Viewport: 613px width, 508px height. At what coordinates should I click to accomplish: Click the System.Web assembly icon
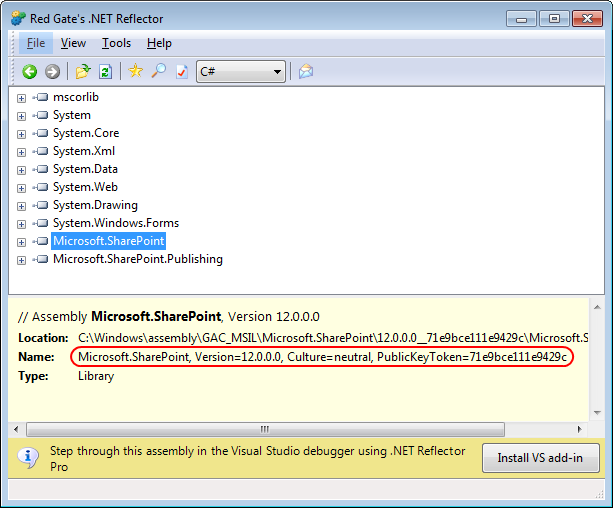click(40, 187)
